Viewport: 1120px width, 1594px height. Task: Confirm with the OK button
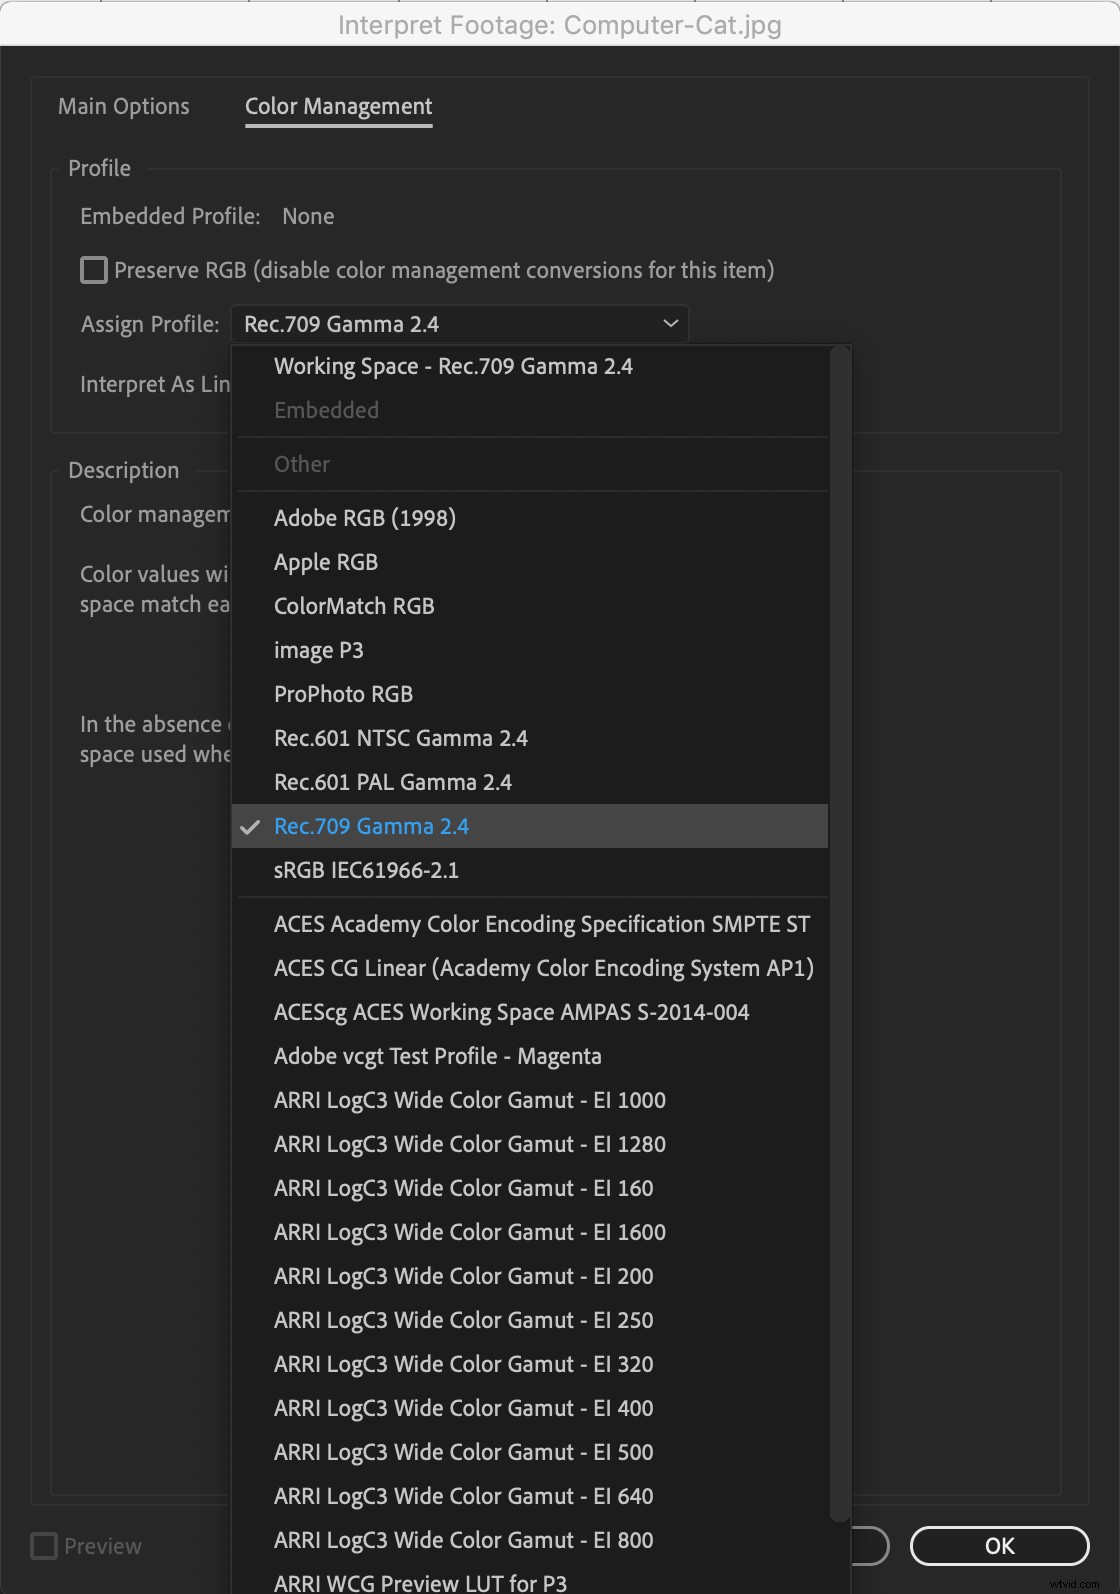pos(999,1546)
